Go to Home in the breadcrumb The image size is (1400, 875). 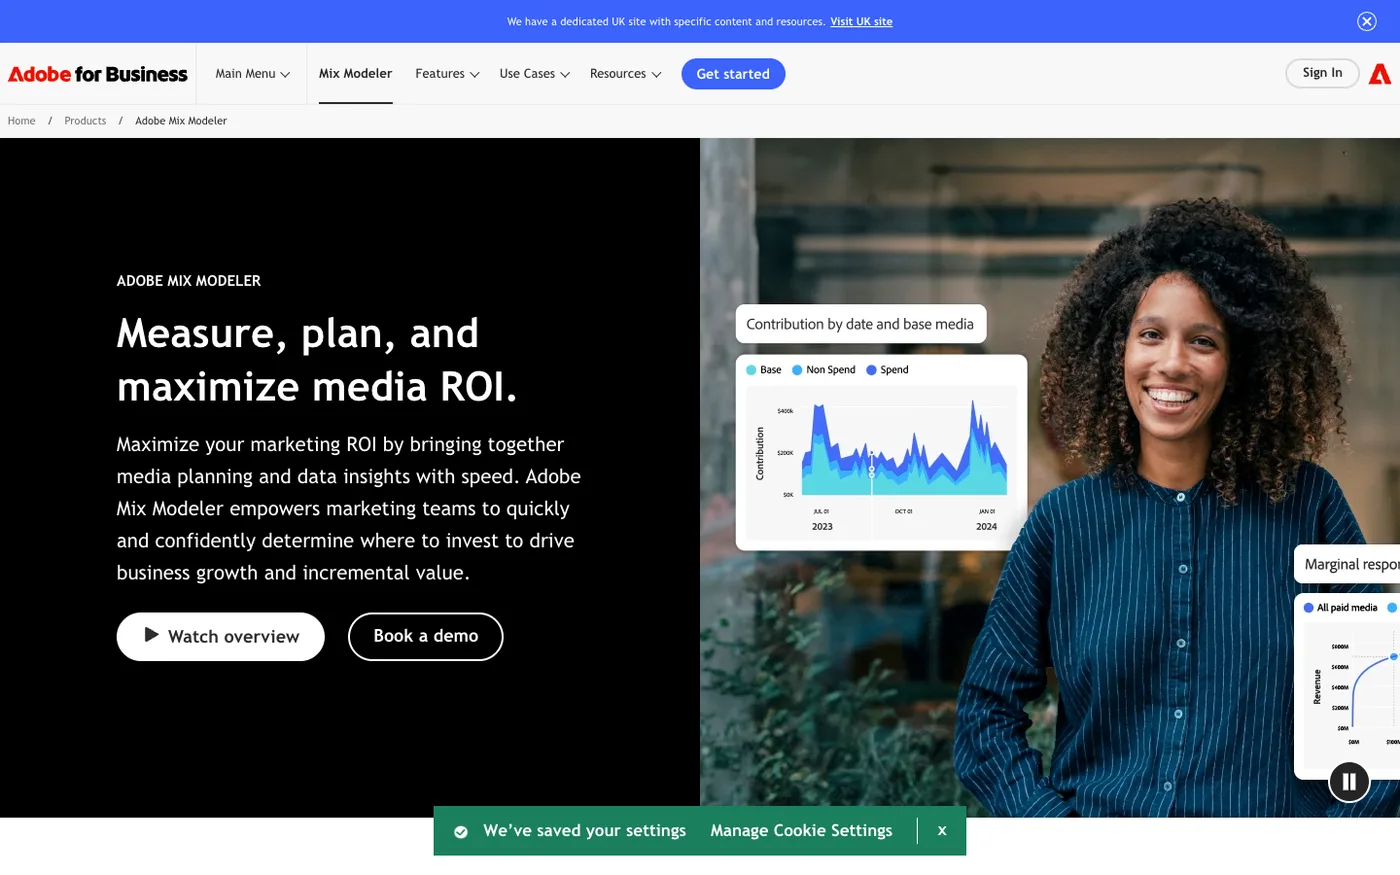21,121
